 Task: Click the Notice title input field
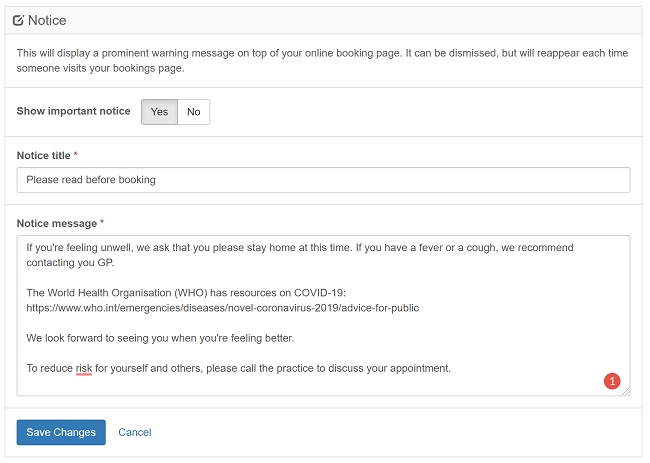pyautogui.click(x=323, y=180)
